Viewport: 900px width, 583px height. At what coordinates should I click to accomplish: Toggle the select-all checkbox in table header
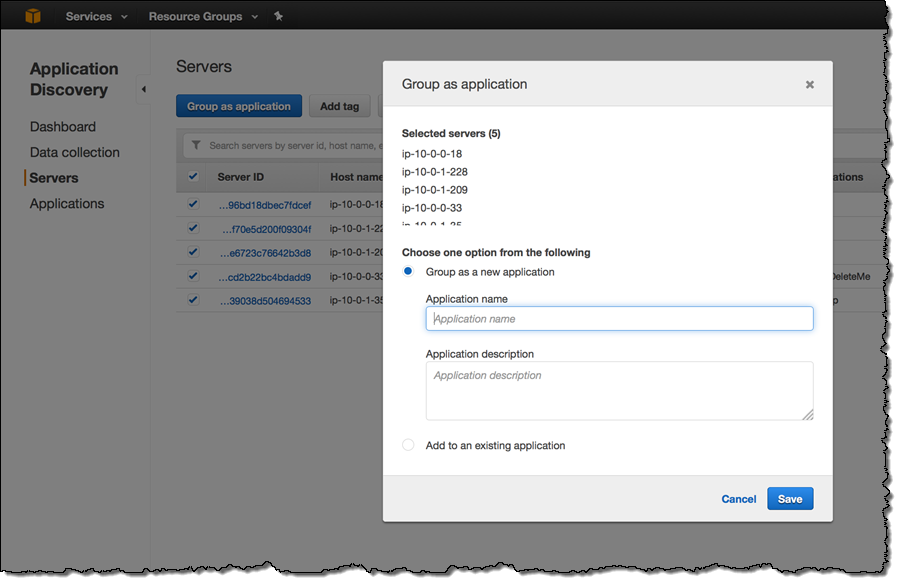coord(193,177)
